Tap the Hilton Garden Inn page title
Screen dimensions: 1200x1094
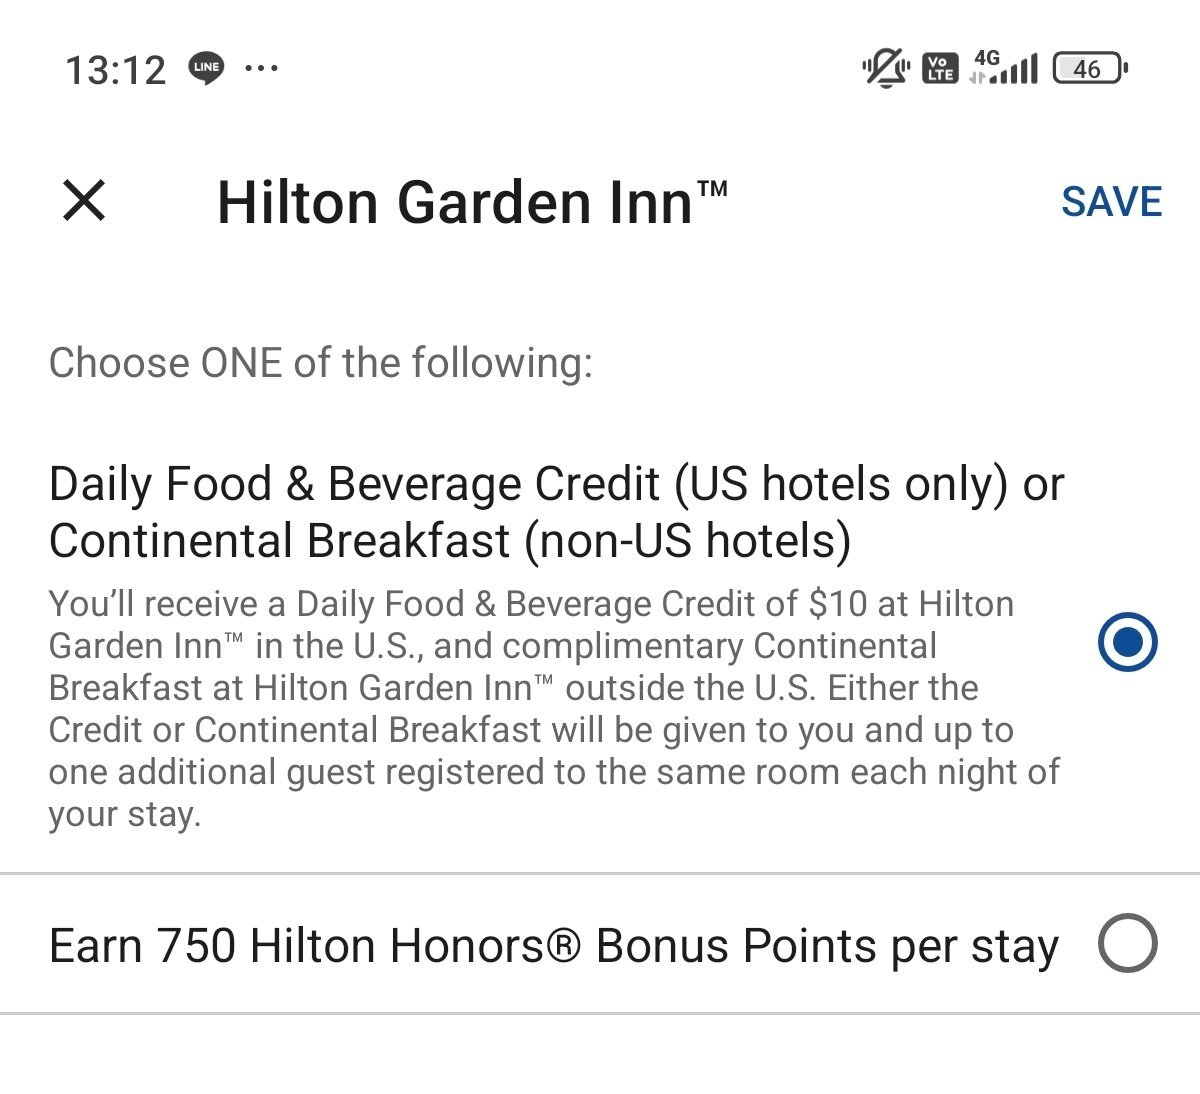[x=471, y=202]
